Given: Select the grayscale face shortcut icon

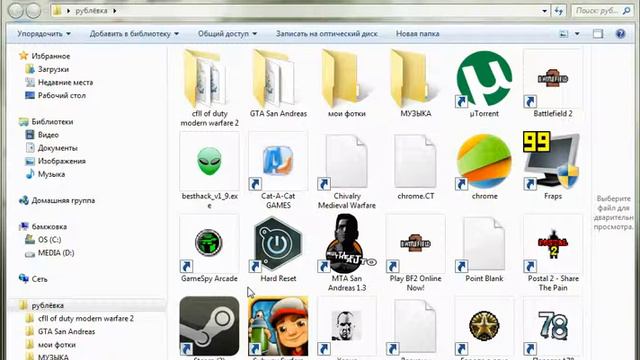Looking at the screenshot, I should 347,326.
